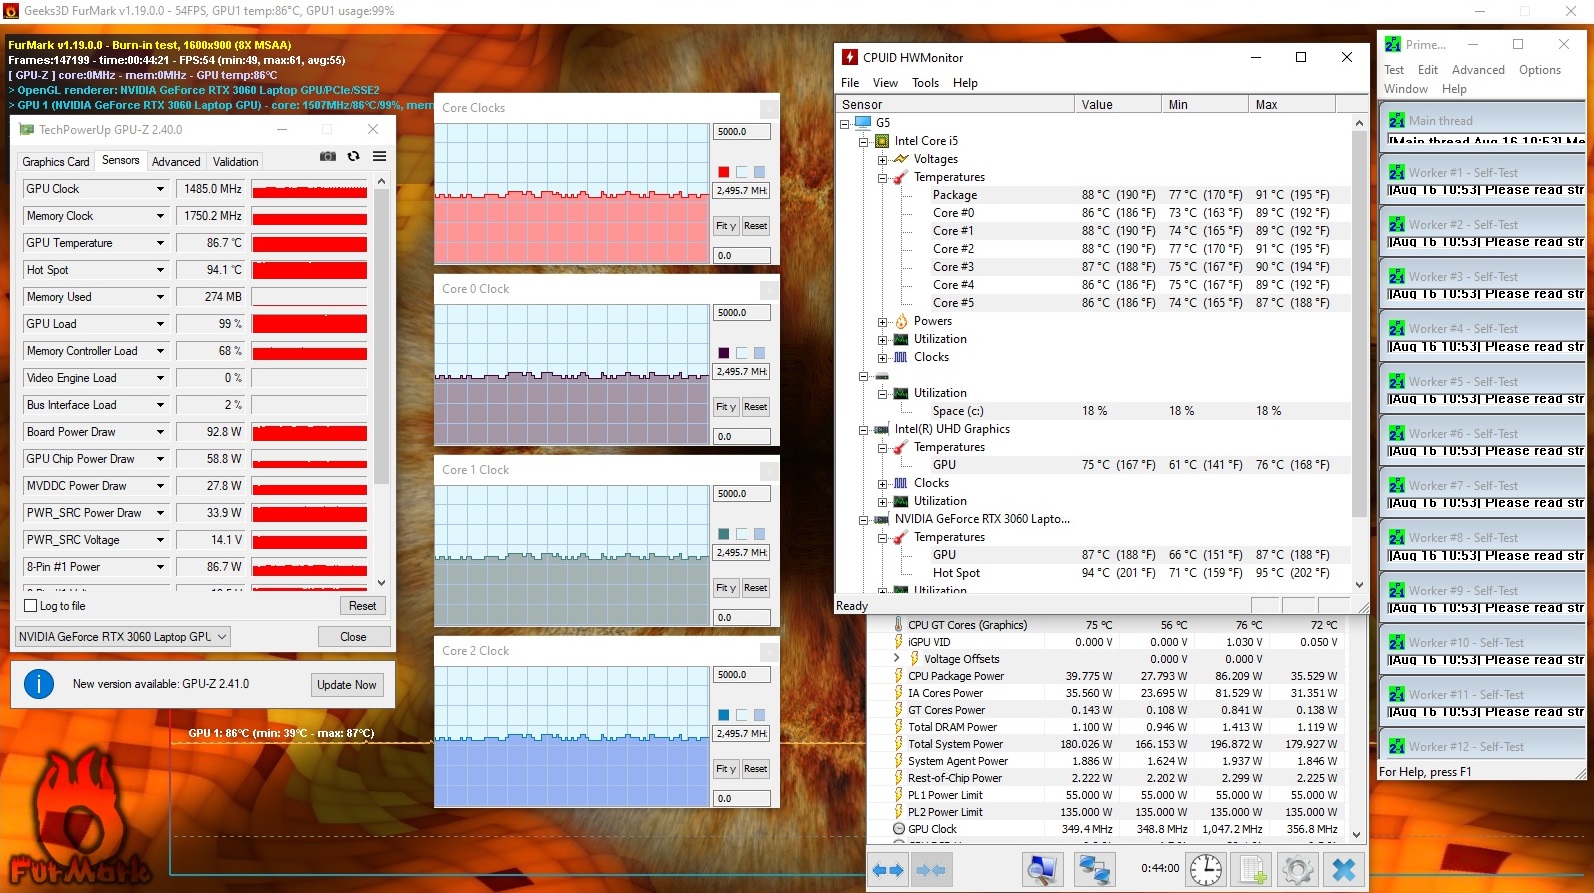Viewport: 1594px width, 893px height.
Task: Open the View menu in HWMonitor
Action: [885, 83]
